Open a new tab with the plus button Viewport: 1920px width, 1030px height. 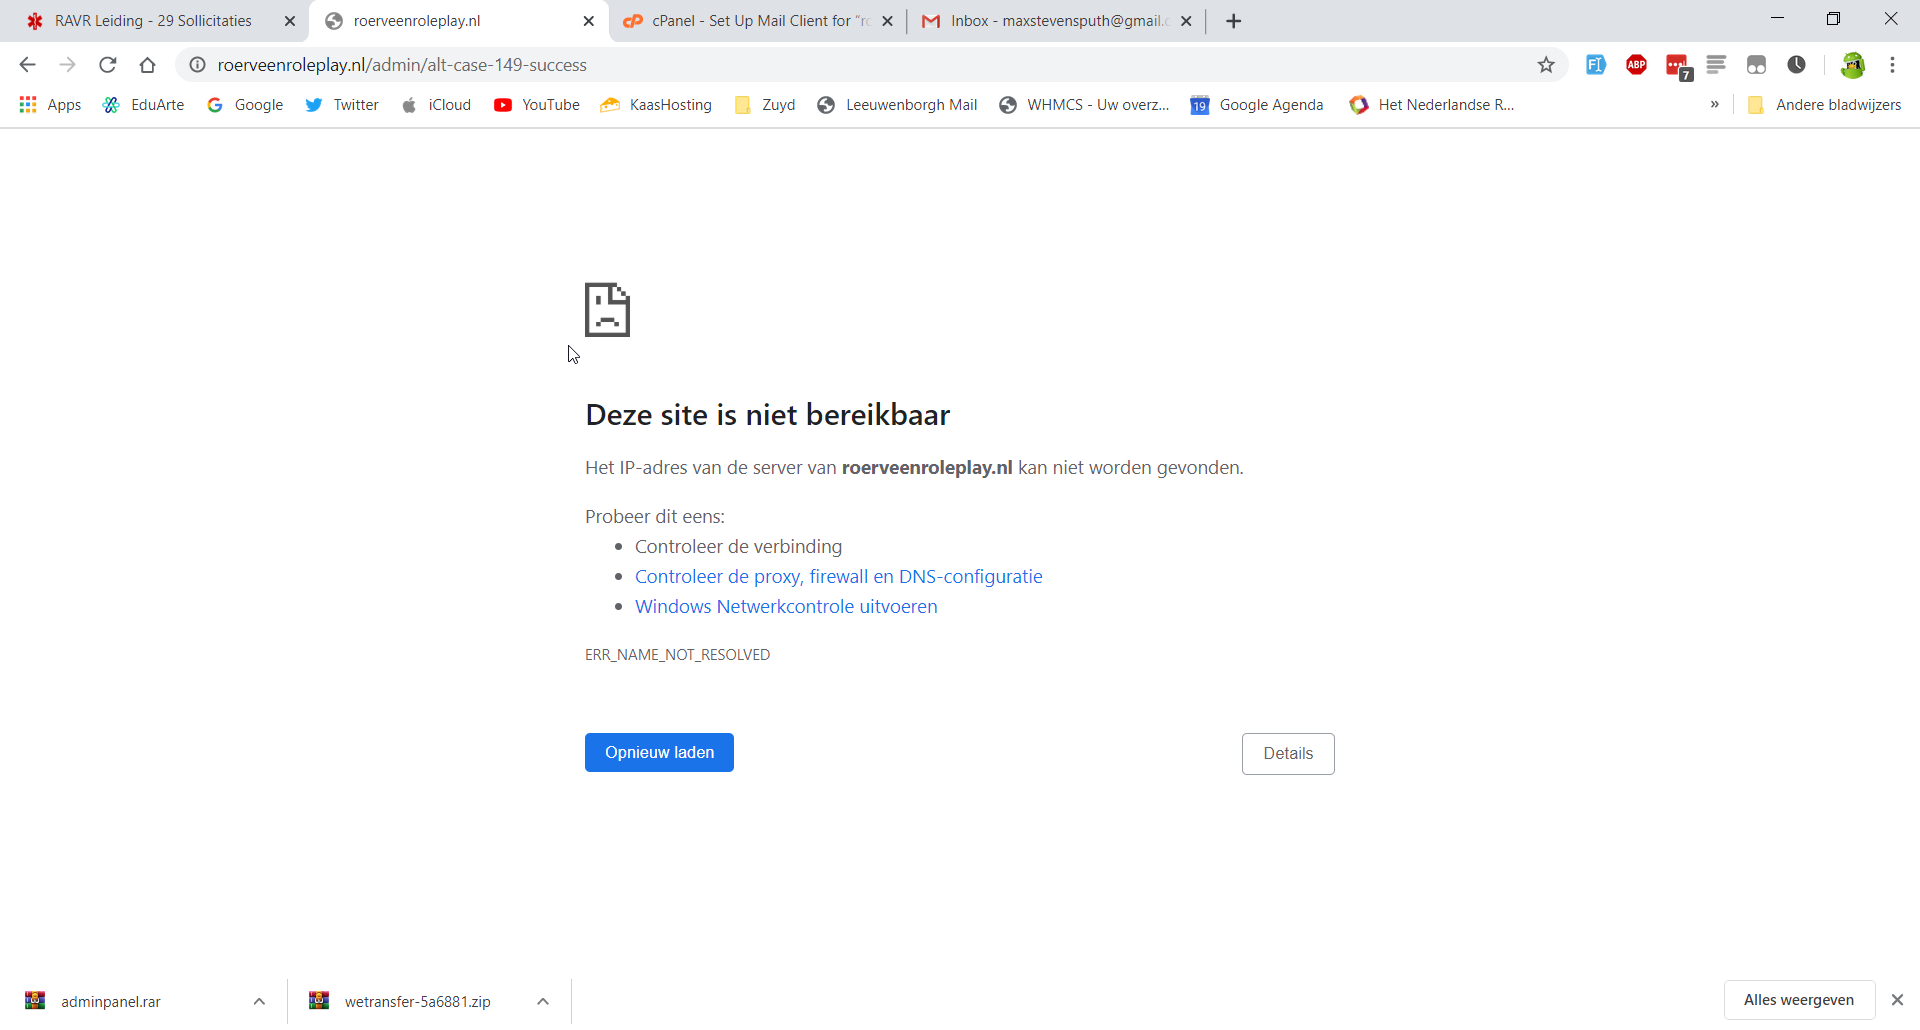pos(1234,21)
